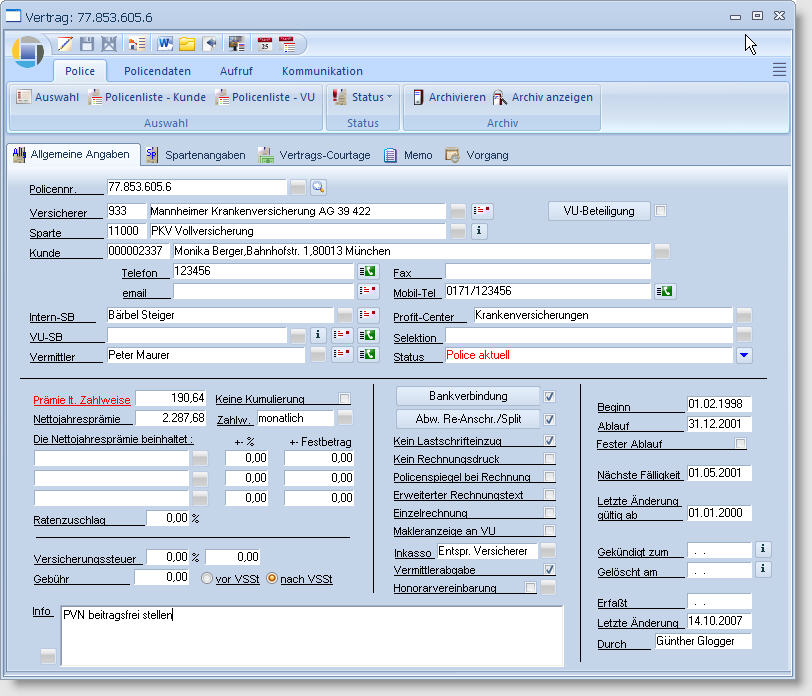
Task: Click the info icon beside Gekündigt zum
Action: coord(763,549)
